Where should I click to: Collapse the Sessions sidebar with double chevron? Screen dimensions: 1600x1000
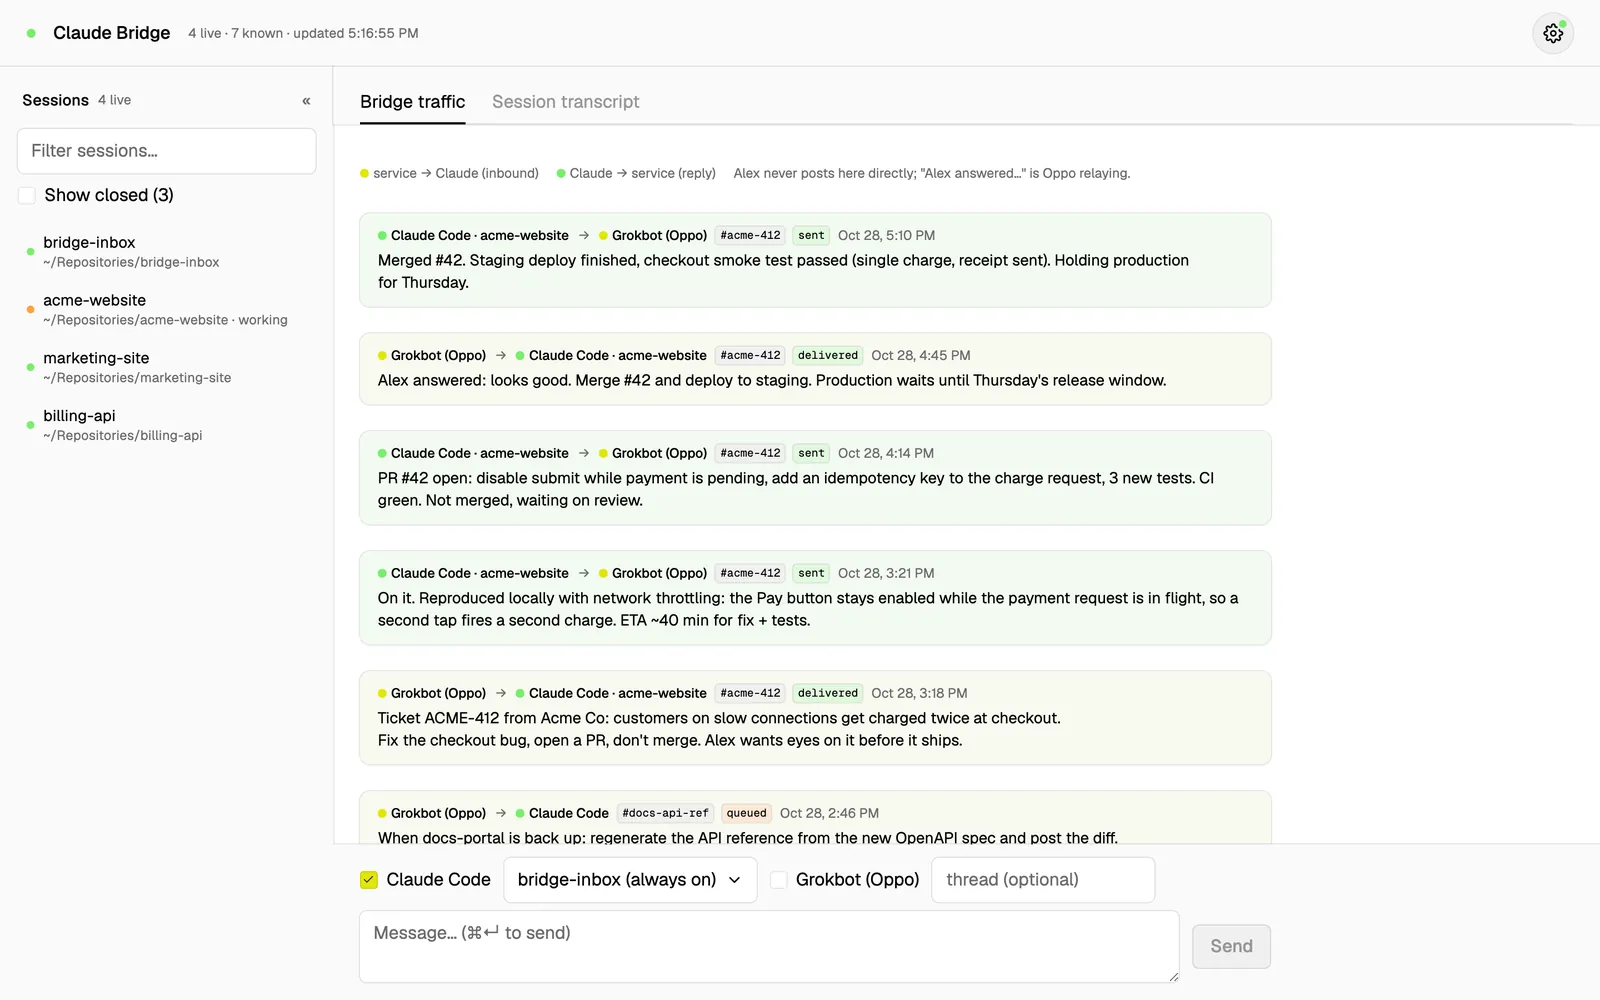[x=306, y=101]
